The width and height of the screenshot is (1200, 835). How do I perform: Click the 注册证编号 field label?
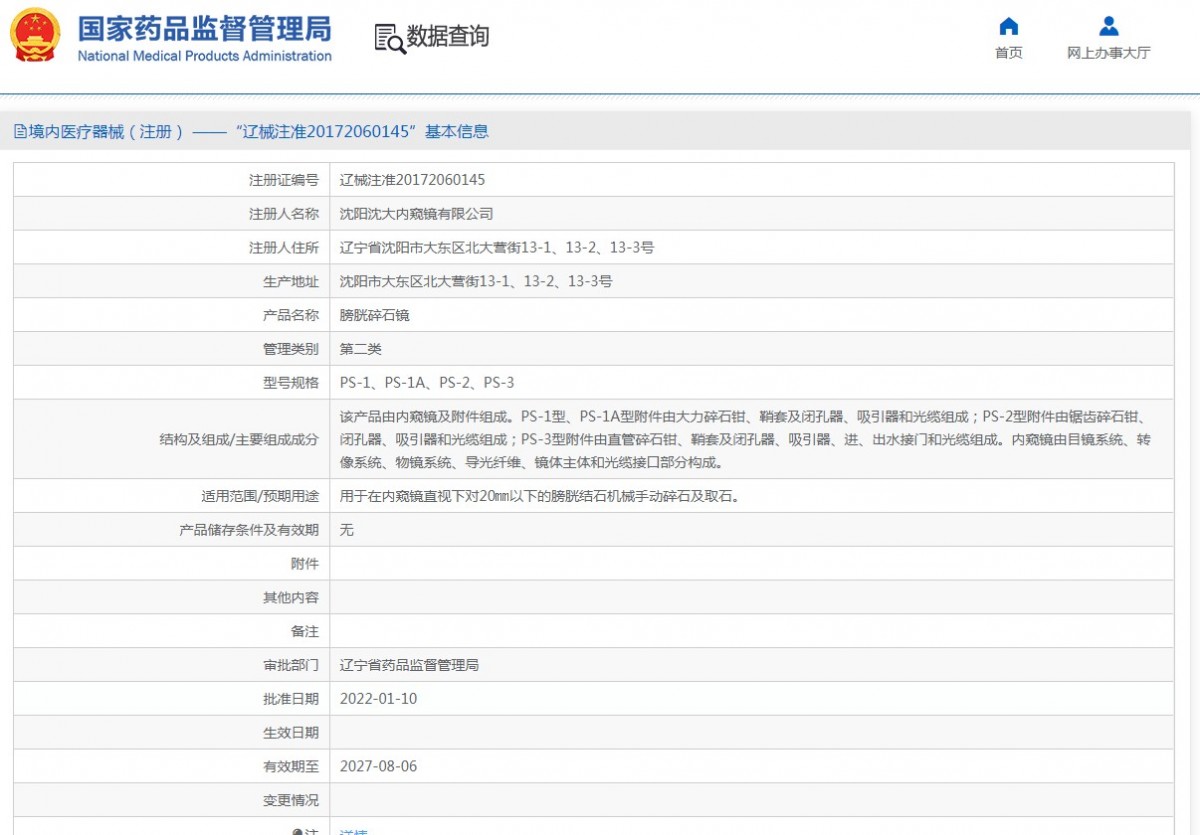pos(284,180)
